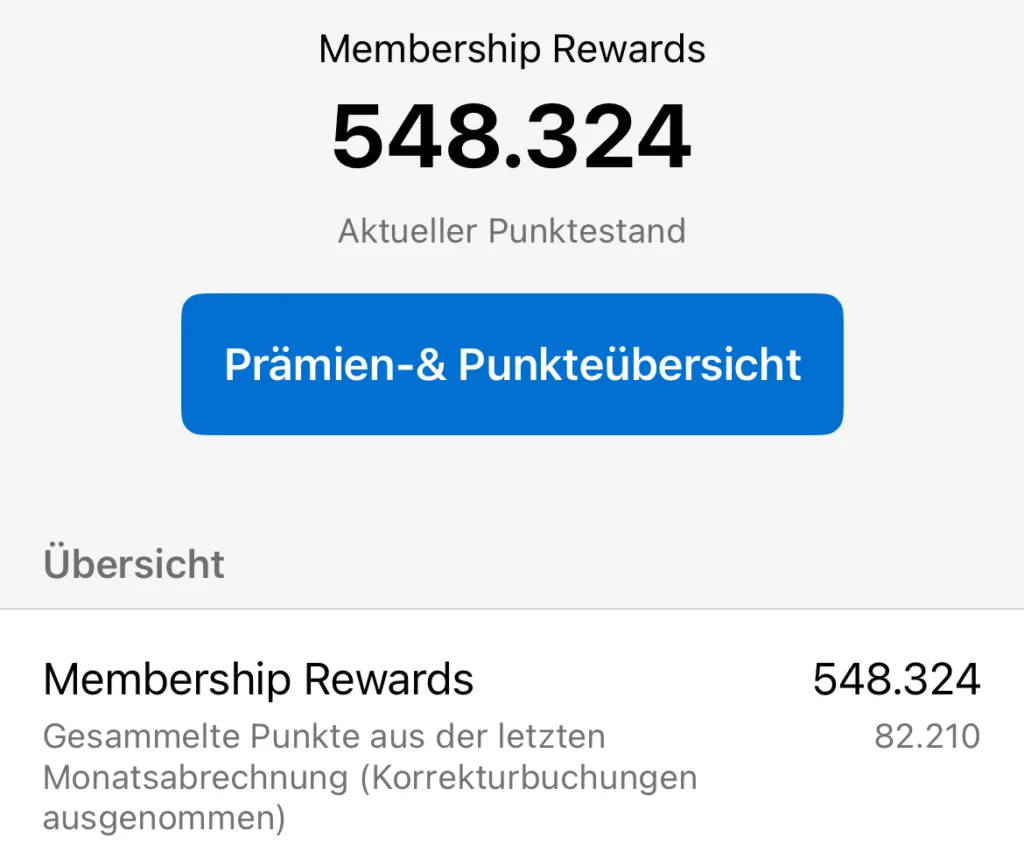Image resolution: width=1024 pixels, height=859 pixels.
Task: Click the ampersand on the blue button
Action: pyautogui.click(x=430, y=364)
